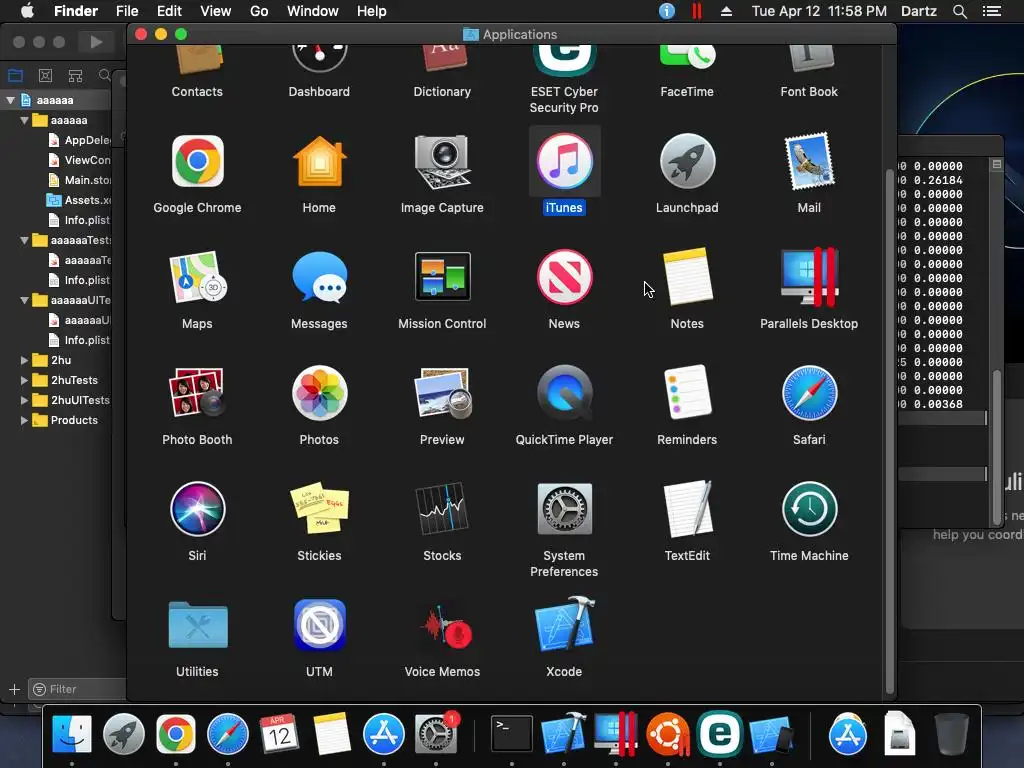Viewport: 1024px width, 768px height.
Task: Open Notification Center list icon
Action: [x=991, y=11]
